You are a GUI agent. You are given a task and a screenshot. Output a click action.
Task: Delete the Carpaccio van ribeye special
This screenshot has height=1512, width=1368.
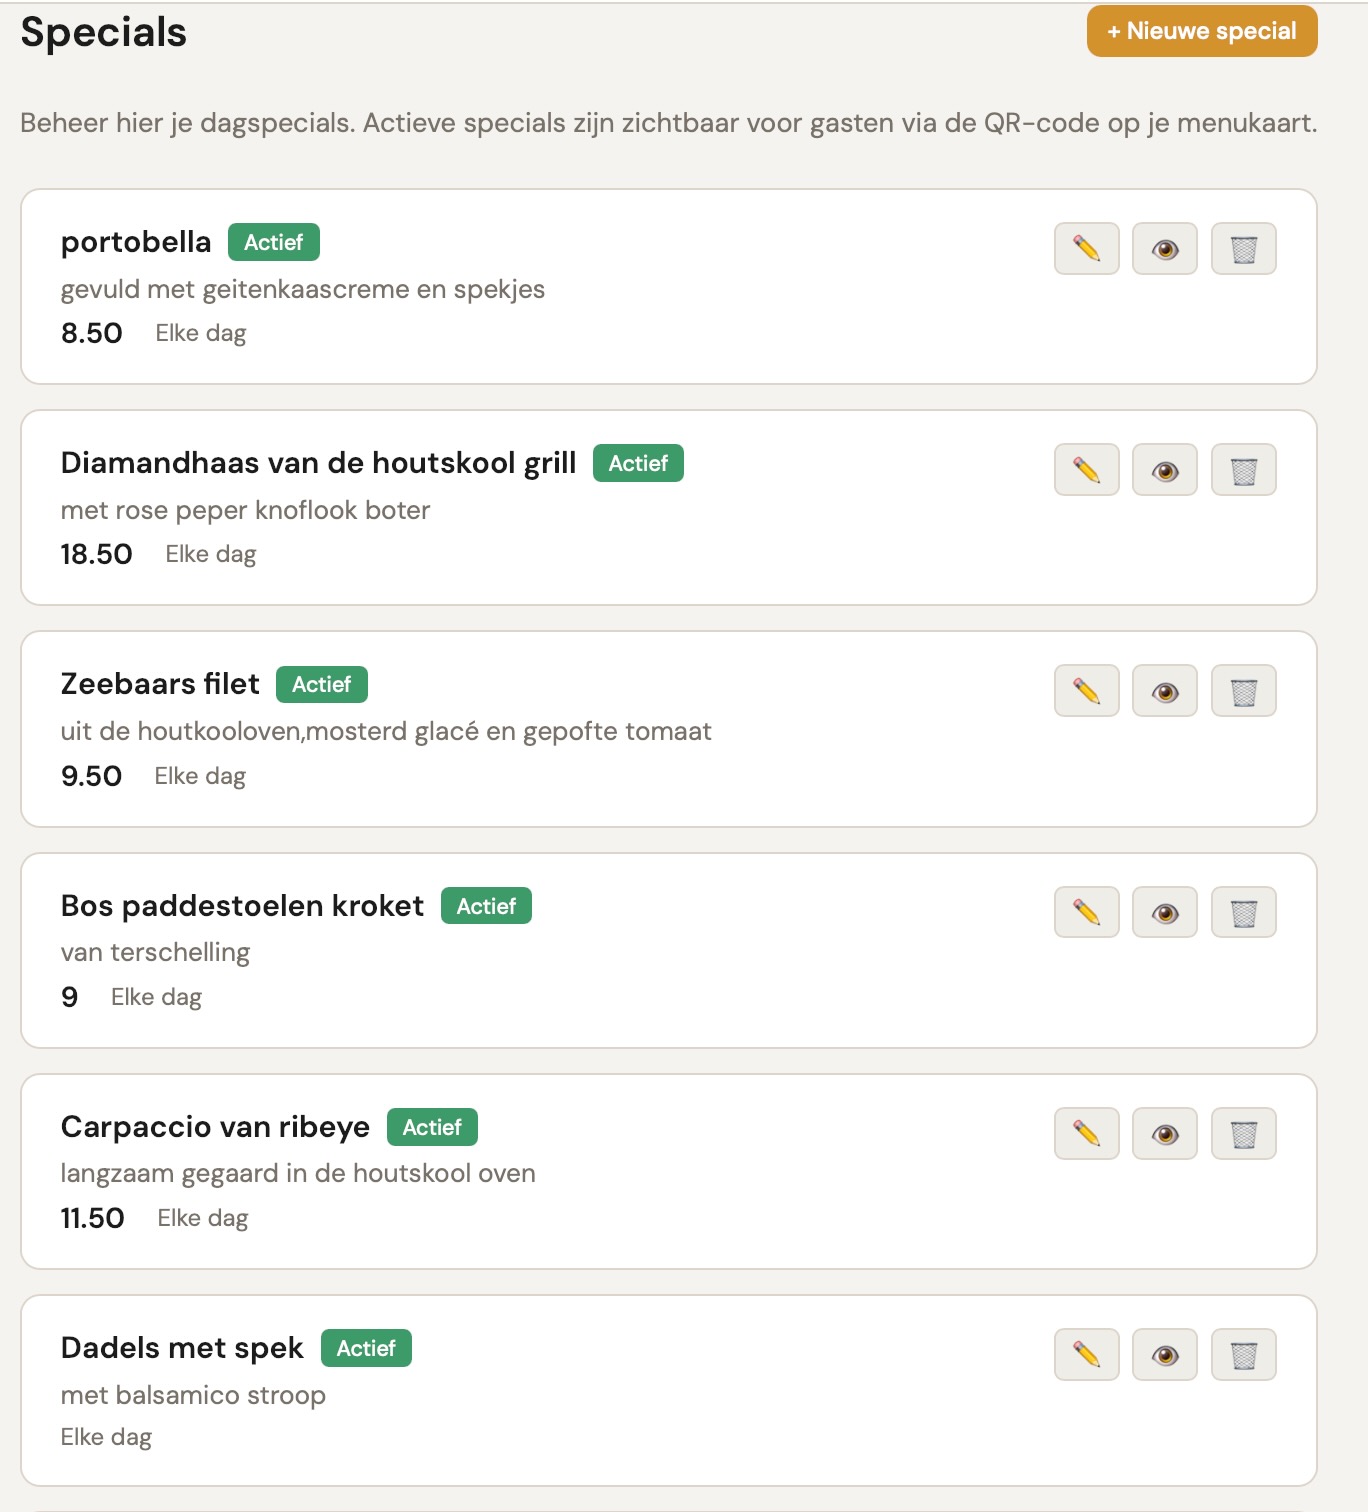click(x=1243, y=1133)
